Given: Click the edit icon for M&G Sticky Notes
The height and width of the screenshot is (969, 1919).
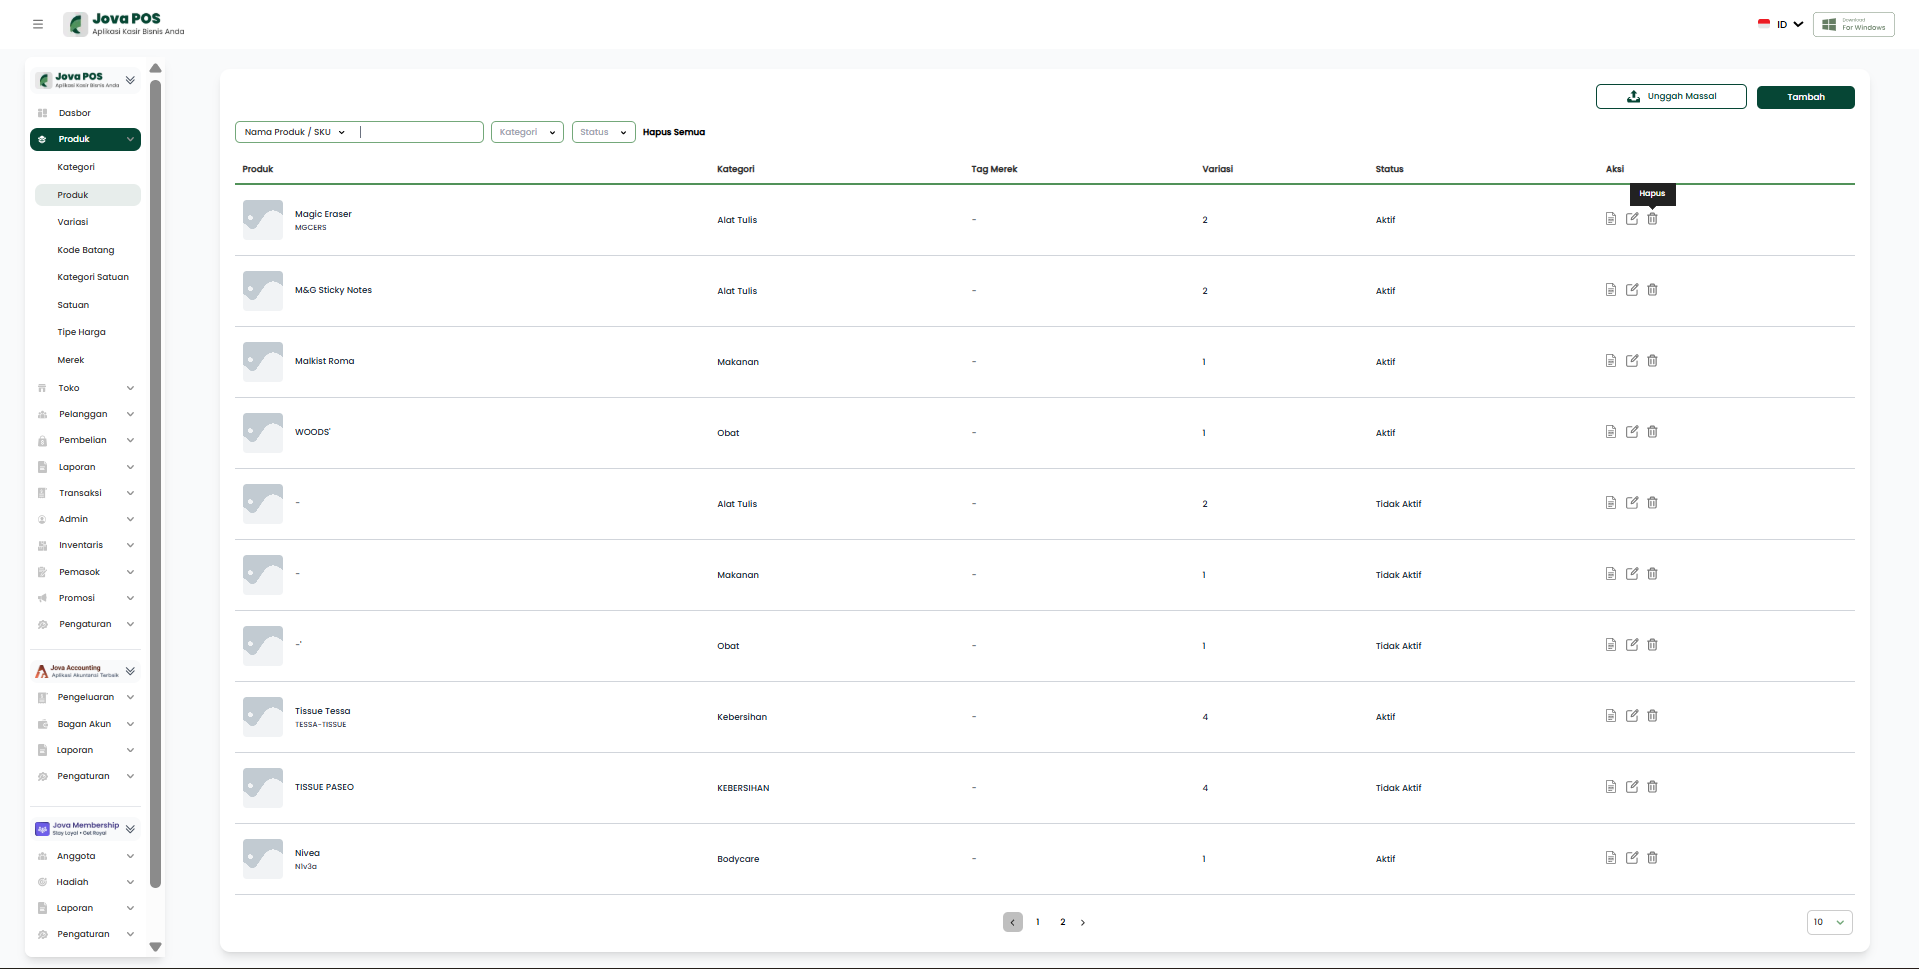Looking at the screenshot, I should (1631, 290).
